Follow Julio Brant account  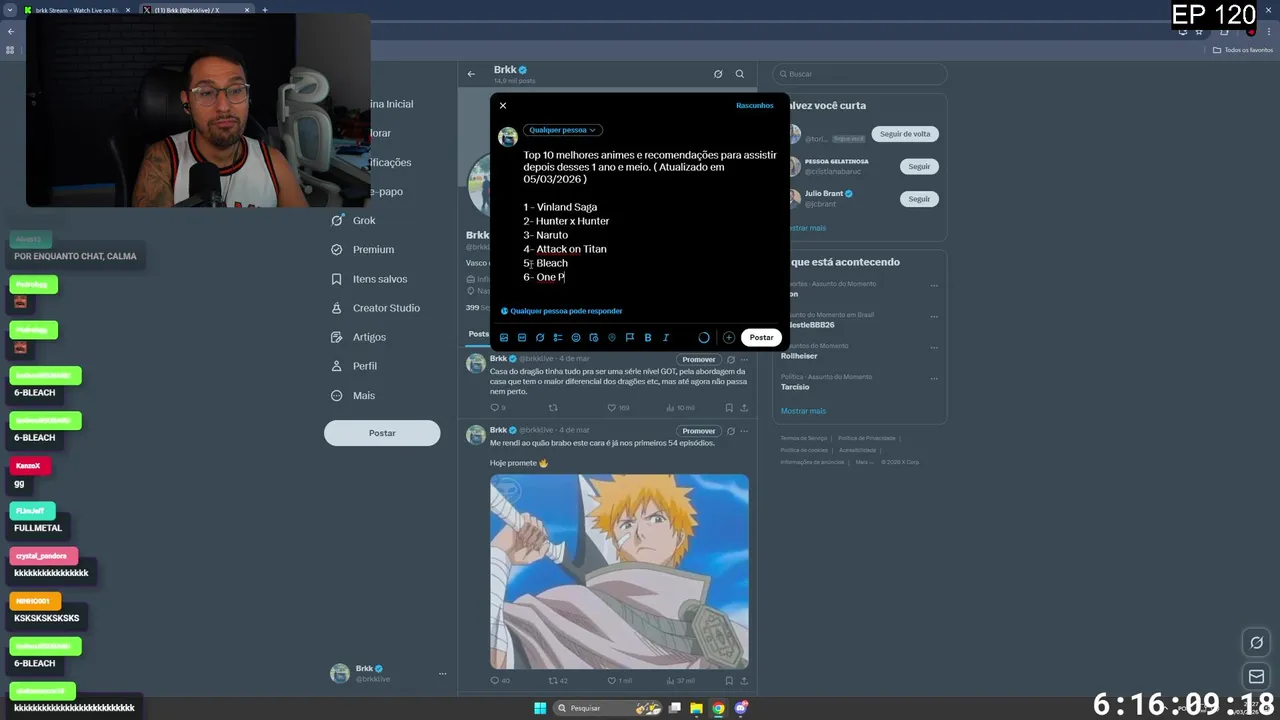pyautogui.click(x=919, y=199)
